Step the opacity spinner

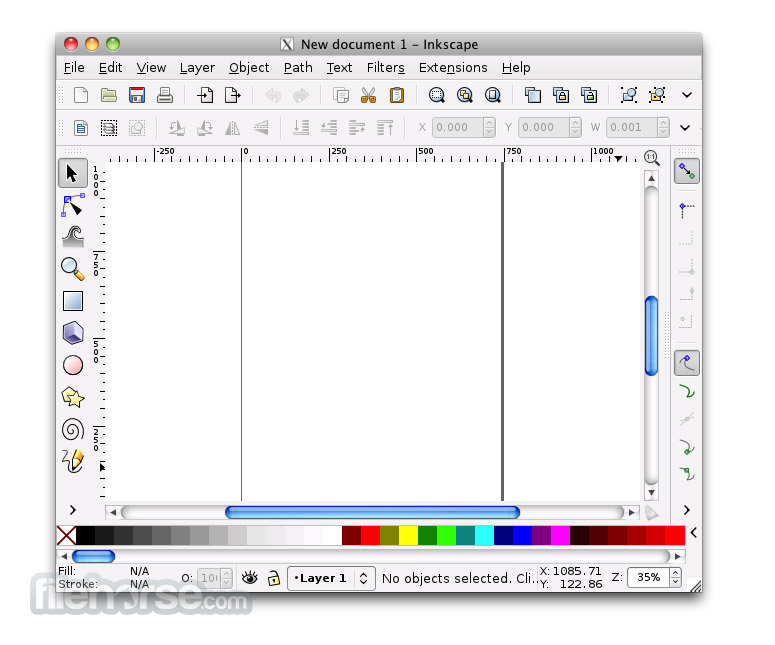226,578
